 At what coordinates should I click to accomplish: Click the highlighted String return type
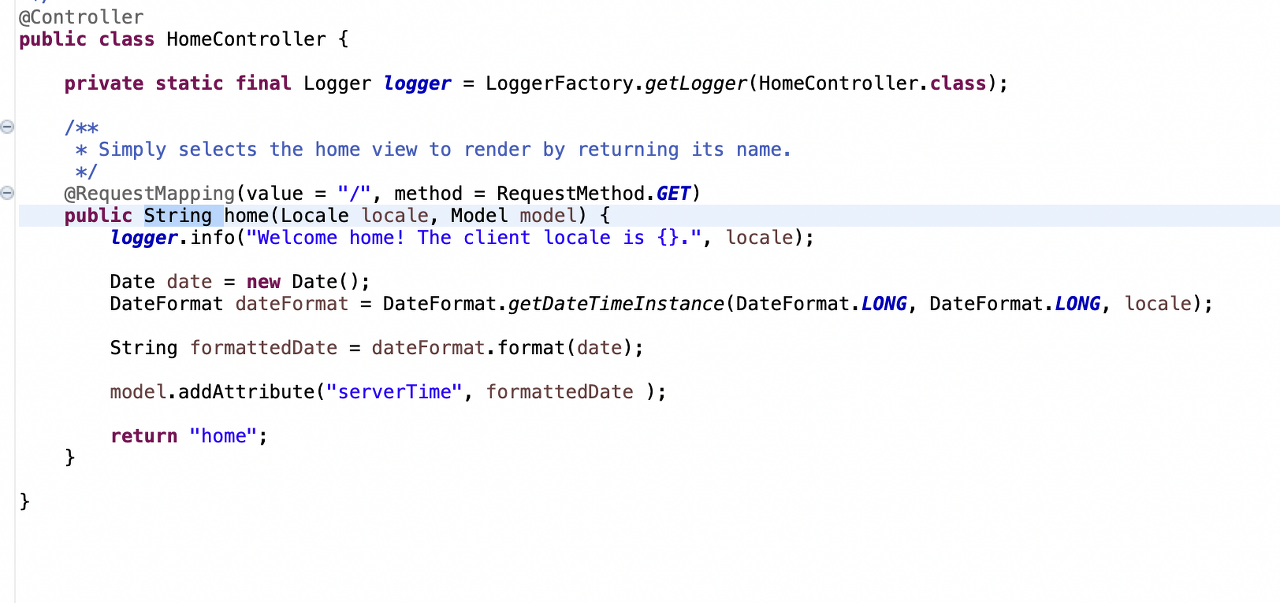pyautogui.click(x=178, y=215)
